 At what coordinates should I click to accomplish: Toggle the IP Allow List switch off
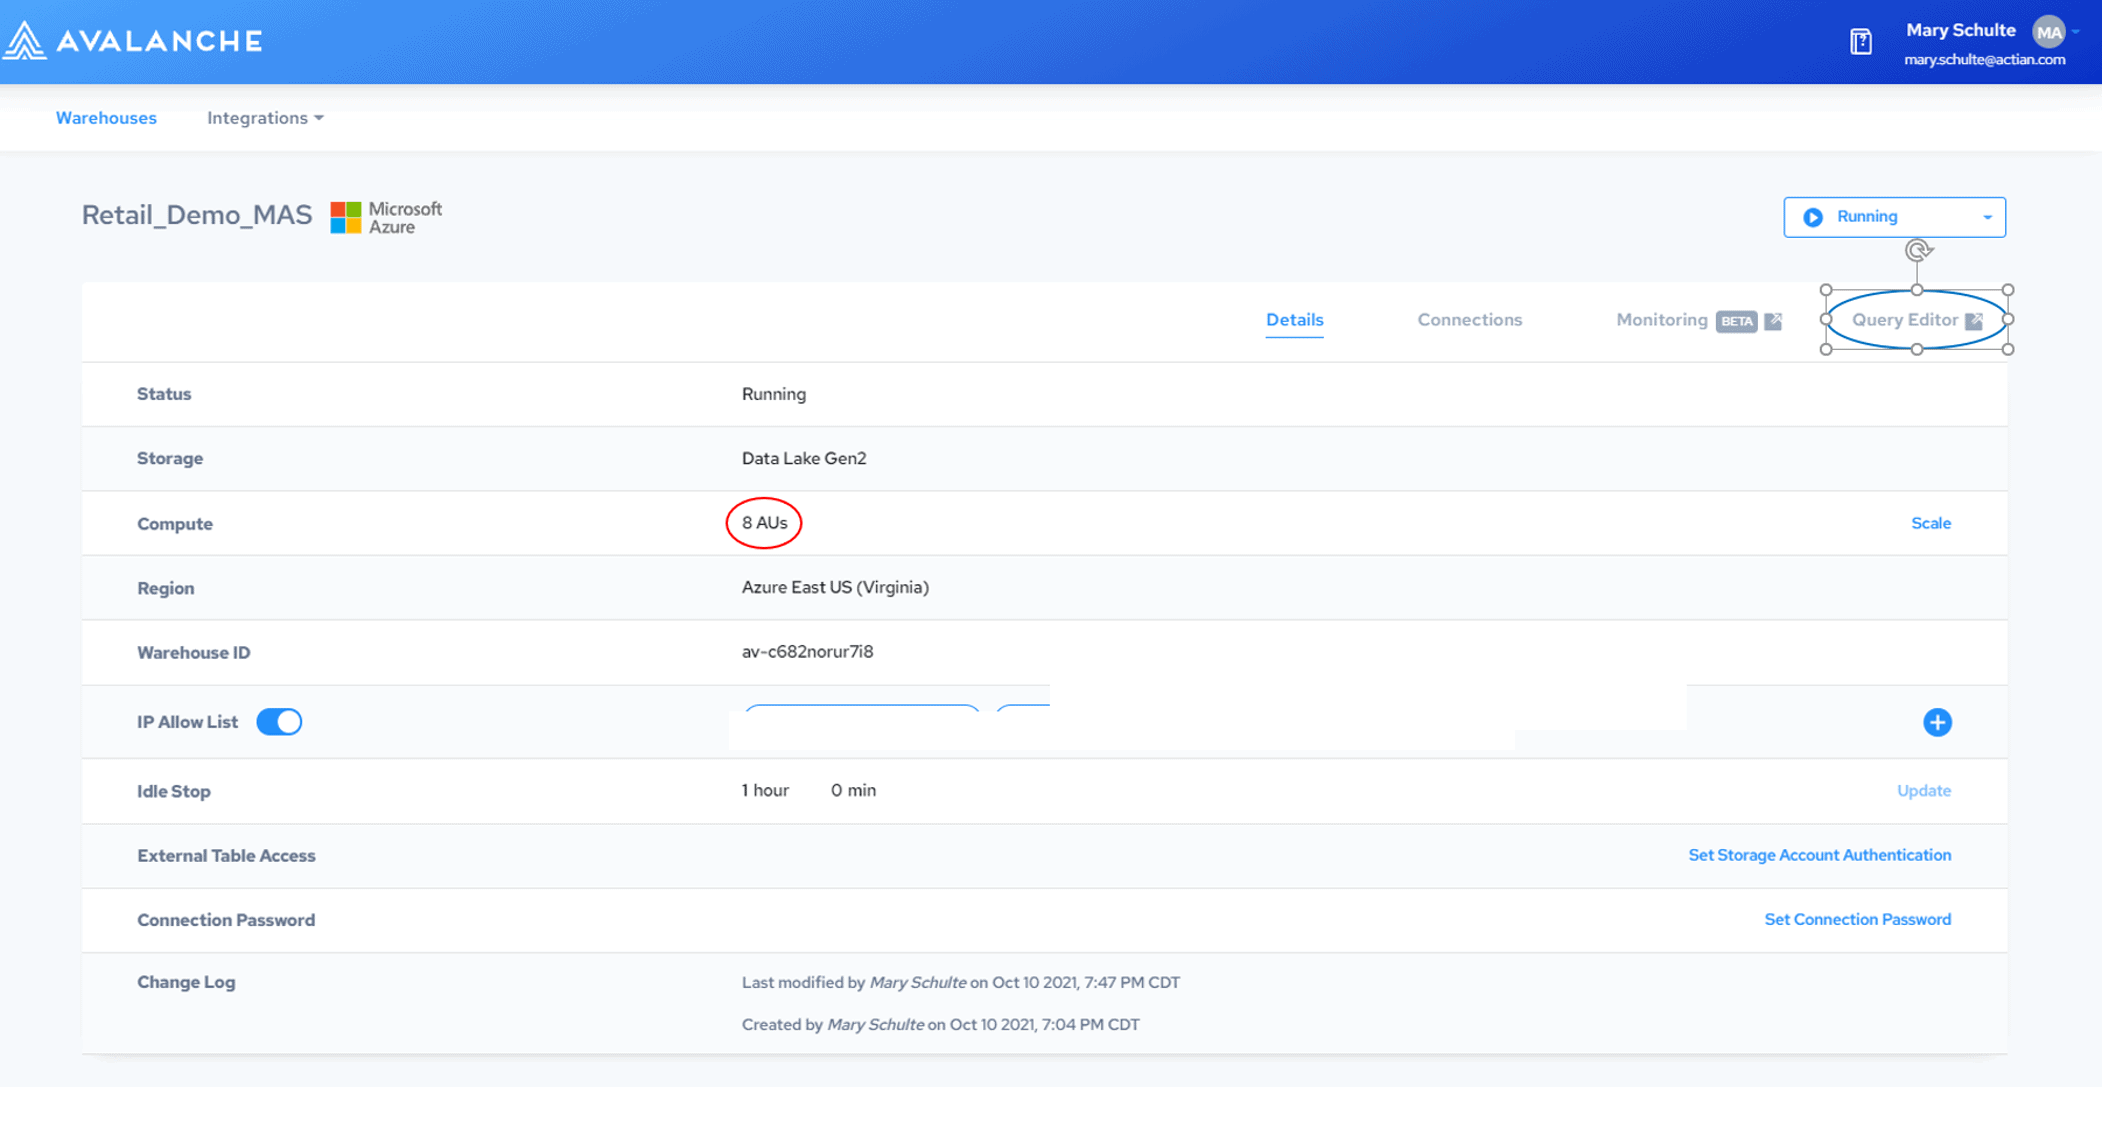tap(280, 720)
